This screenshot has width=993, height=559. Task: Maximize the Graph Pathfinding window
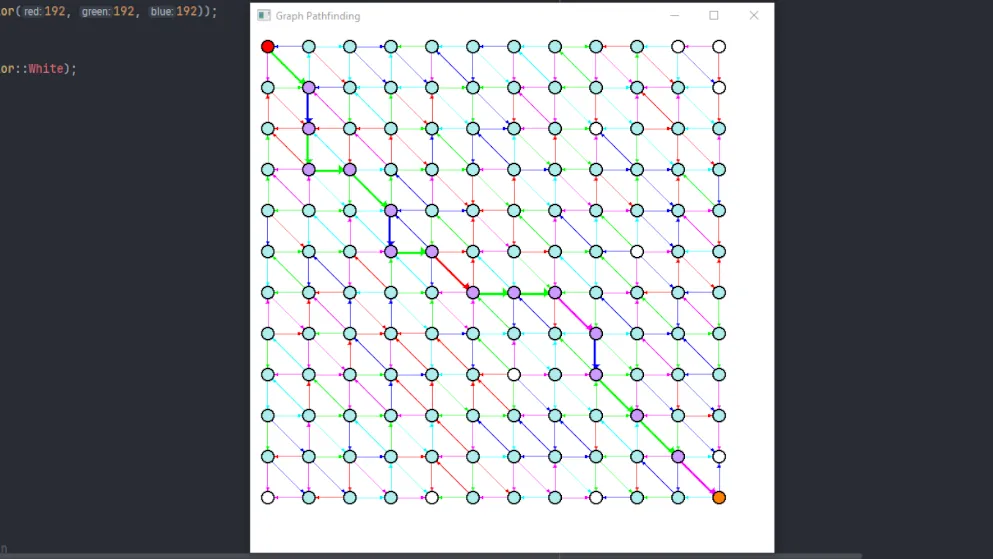714,16
